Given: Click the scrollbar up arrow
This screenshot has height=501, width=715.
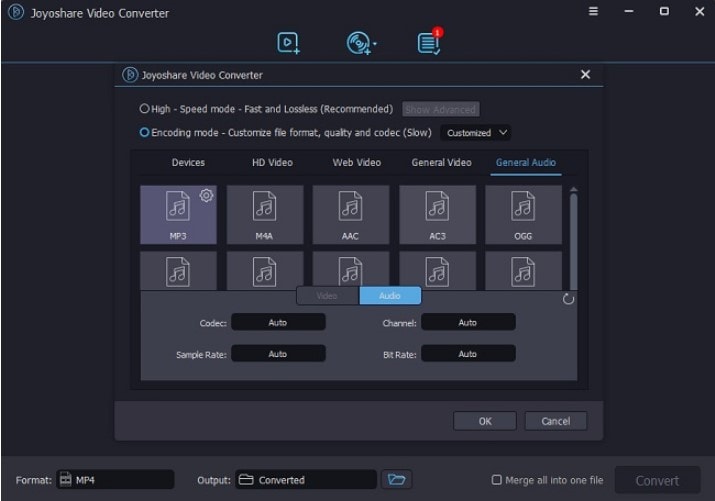Looking at the screenshot, I should [x=574, y=189].
